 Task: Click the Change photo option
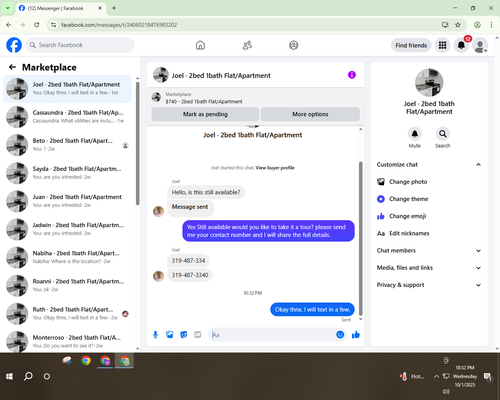tap(429, 182)
